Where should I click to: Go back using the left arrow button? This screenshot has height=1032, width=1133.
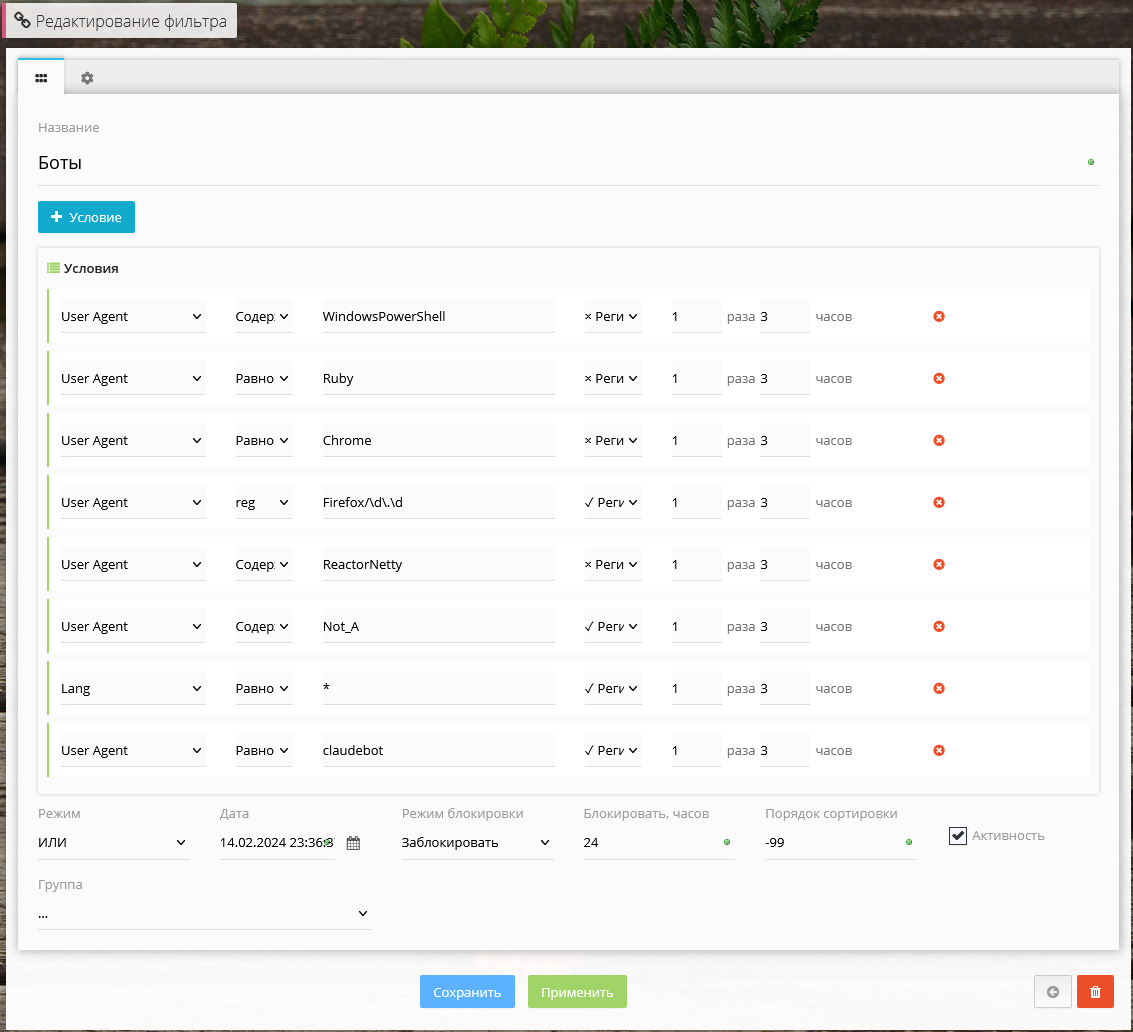click(x=1052, y=992)
